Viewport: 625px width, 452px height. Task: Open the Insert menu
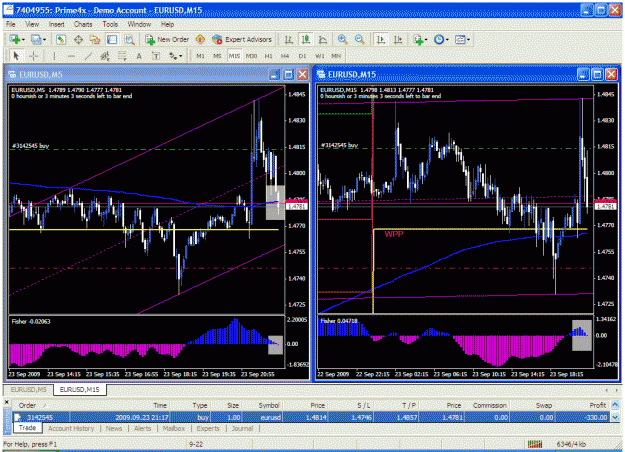tap(56, 24)
